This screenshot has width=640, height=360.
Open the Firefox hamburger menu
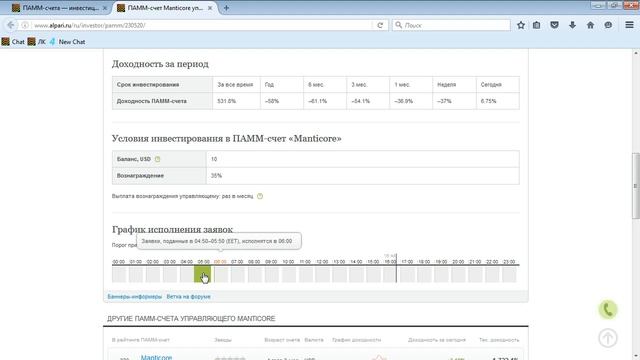[x=629, y=25]
